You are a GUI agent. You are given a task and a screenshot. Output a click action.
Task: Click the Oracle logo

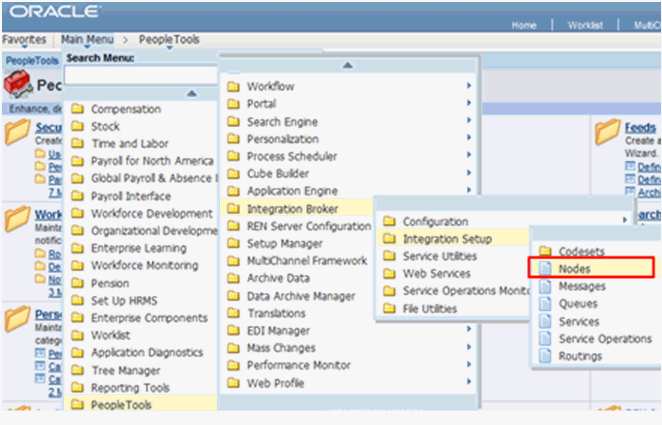55,11
